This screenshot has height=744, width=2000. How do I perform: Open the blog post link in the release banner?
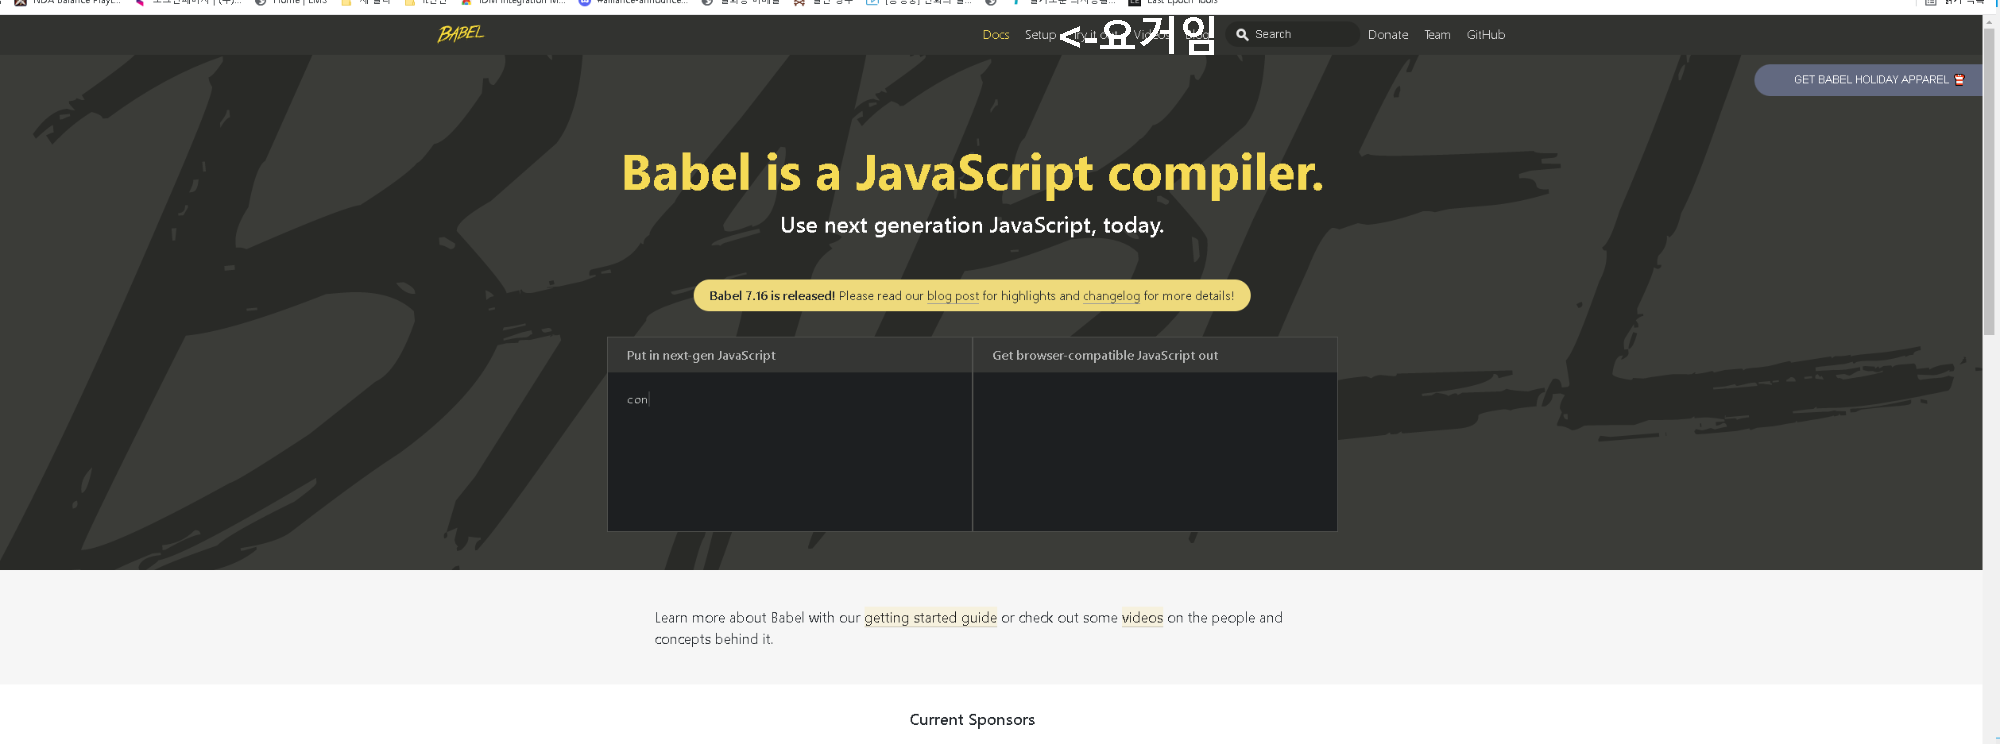point(953,296)
